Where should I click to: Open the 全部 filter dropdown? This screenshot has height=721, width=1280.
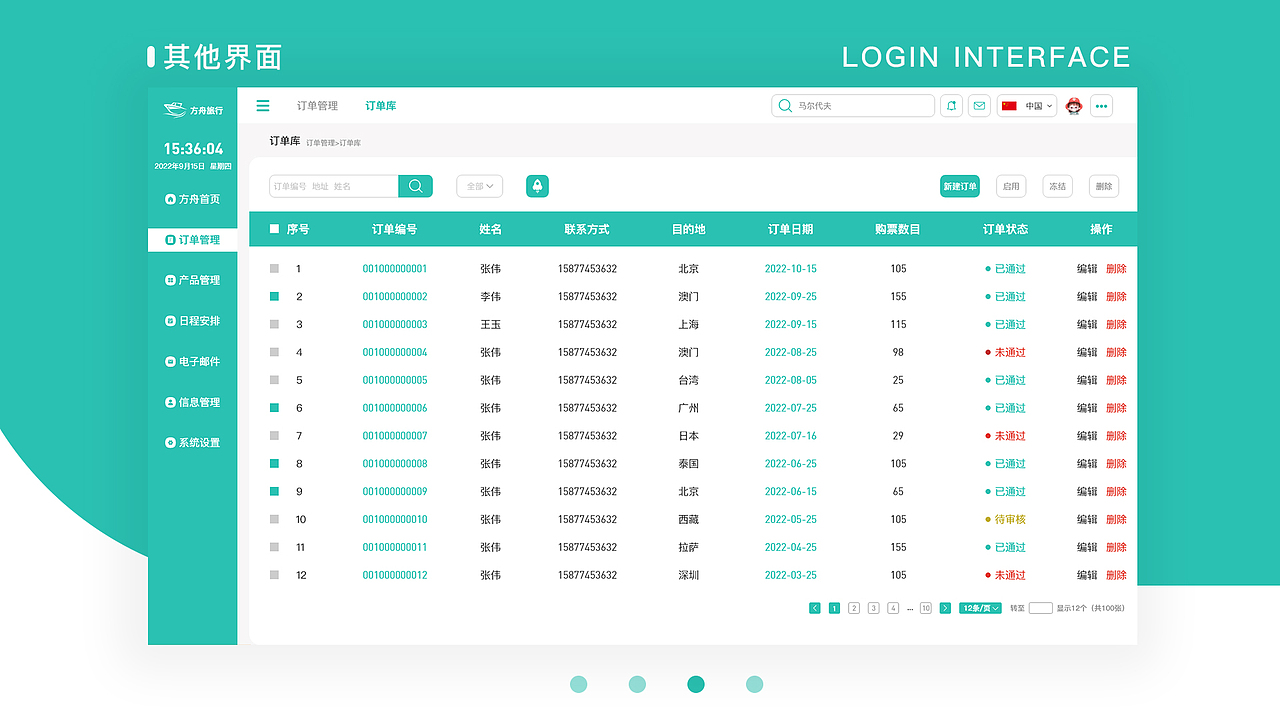[480, 186]
